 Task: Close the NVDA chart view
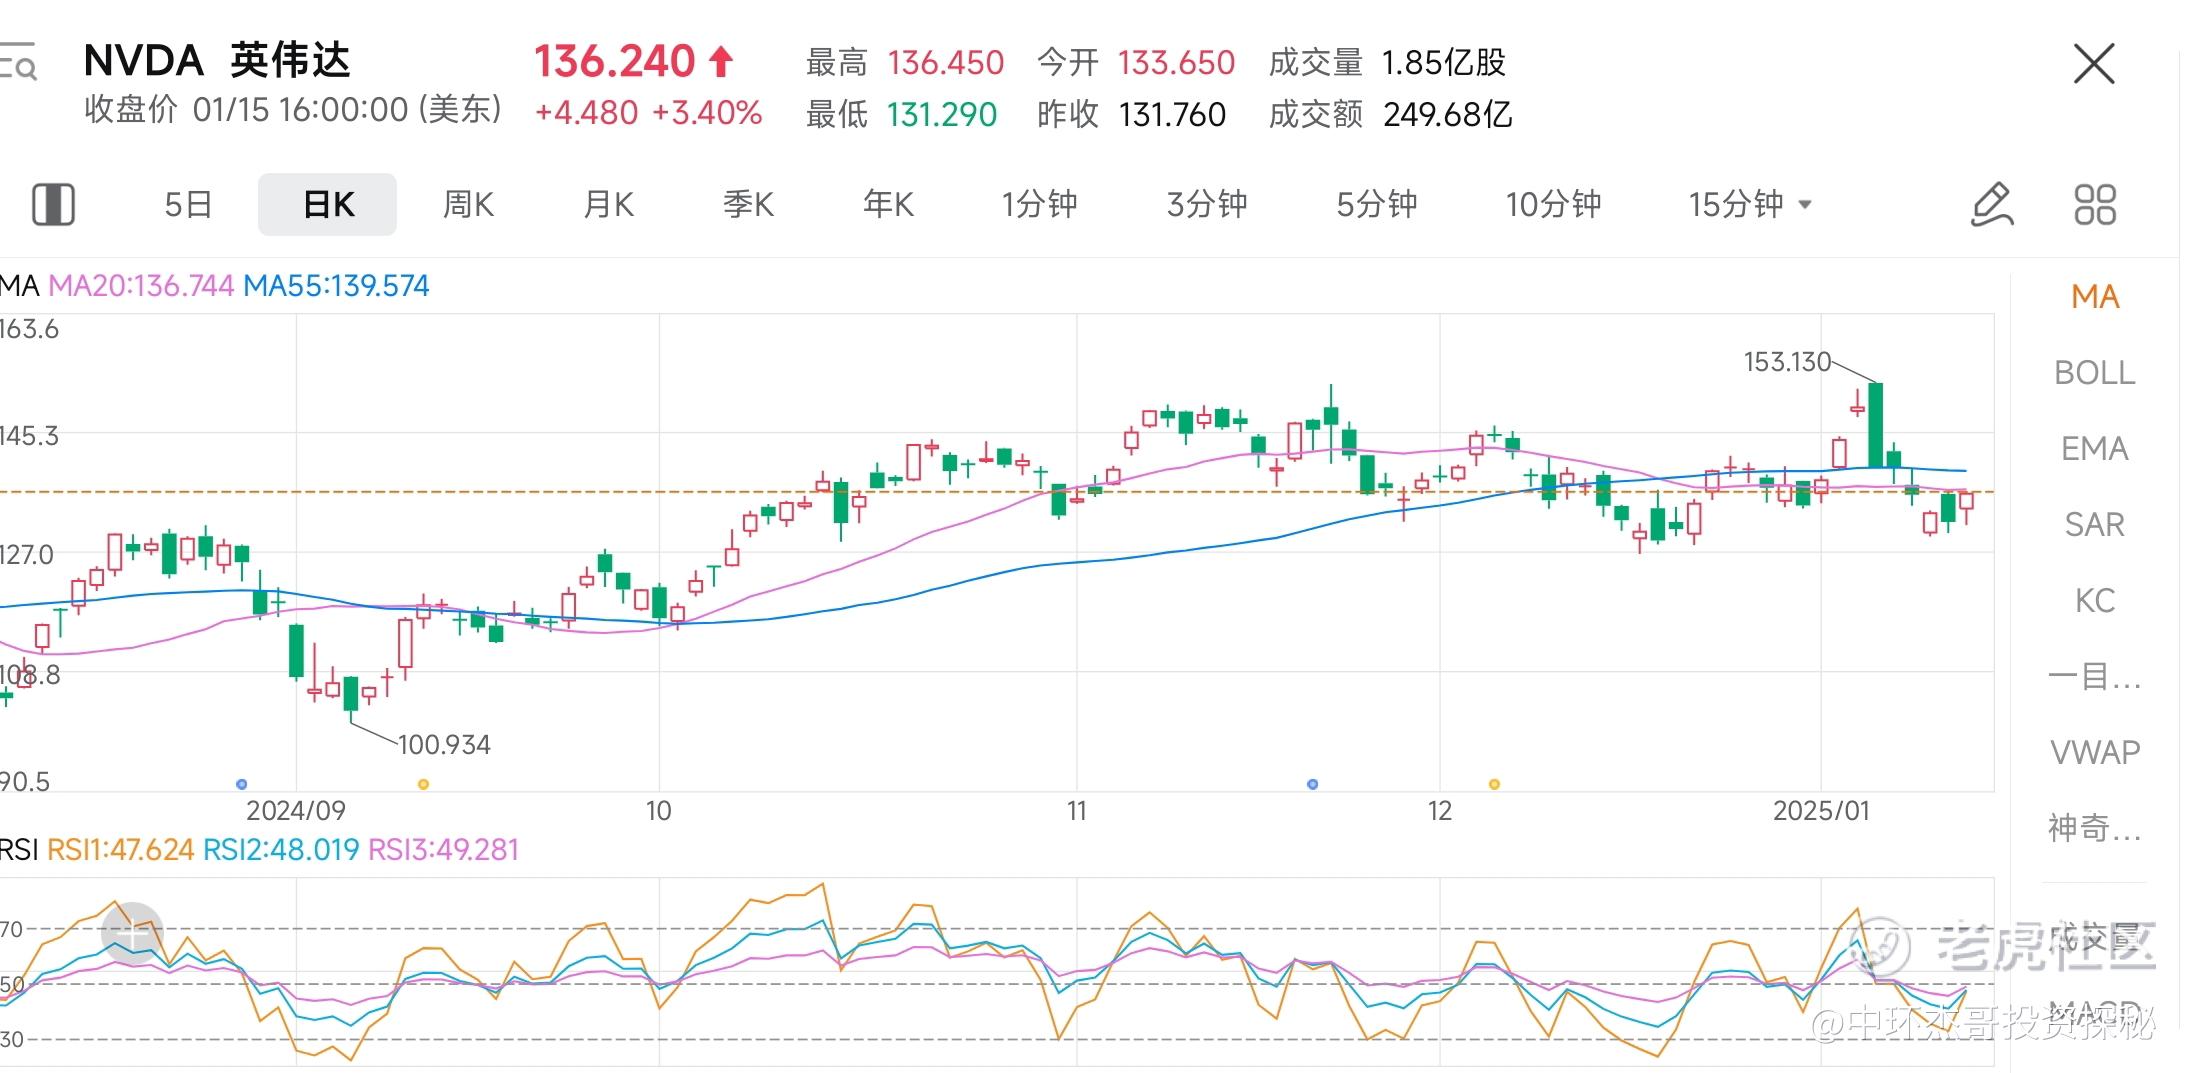(x=2094, y=63)
